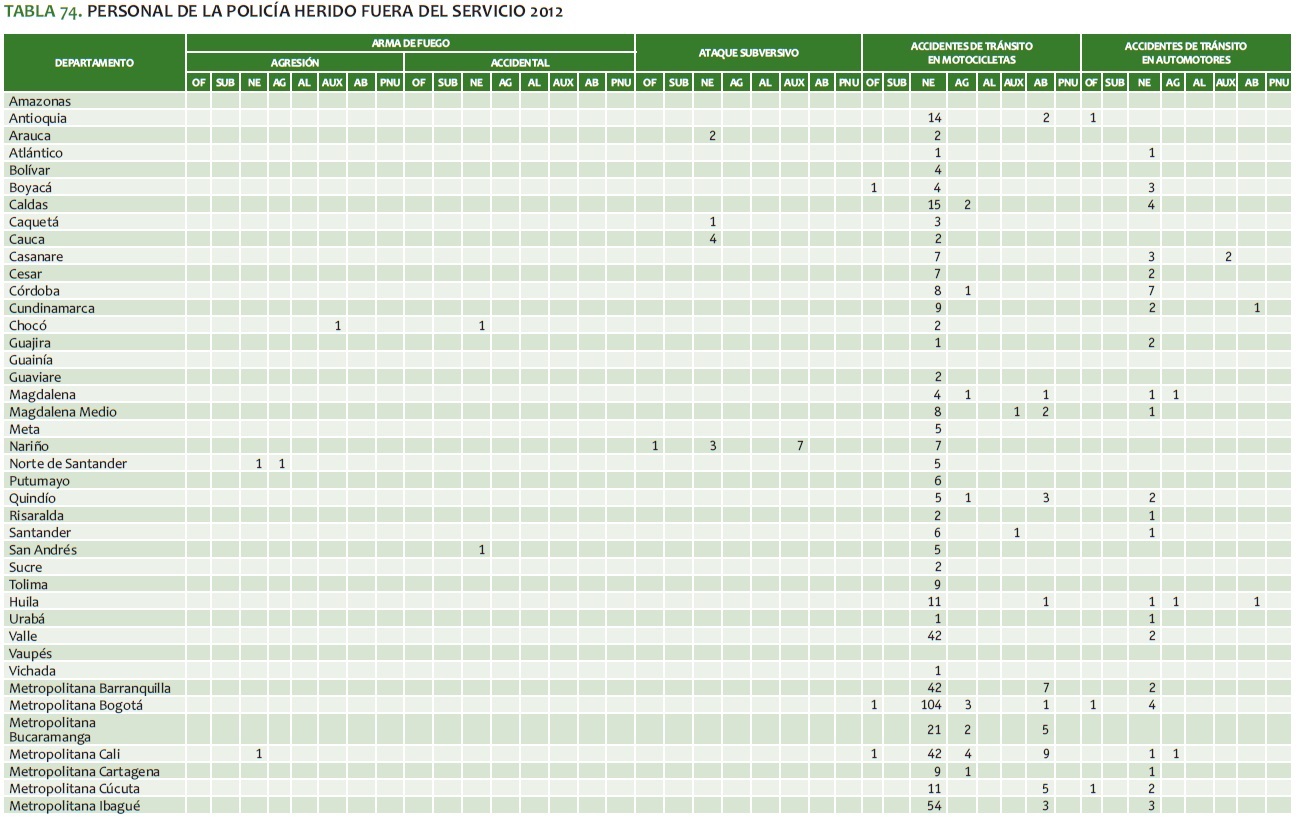Select the AGRESIÓN subheader

point(295,63)
